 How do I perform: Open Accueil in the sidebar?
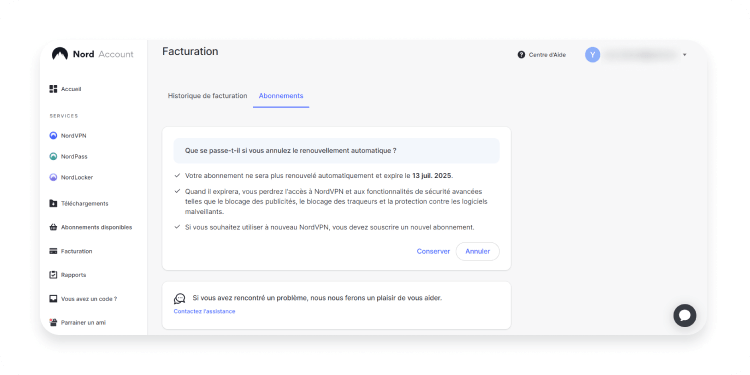pyautogui.click(x=65, y=89)
